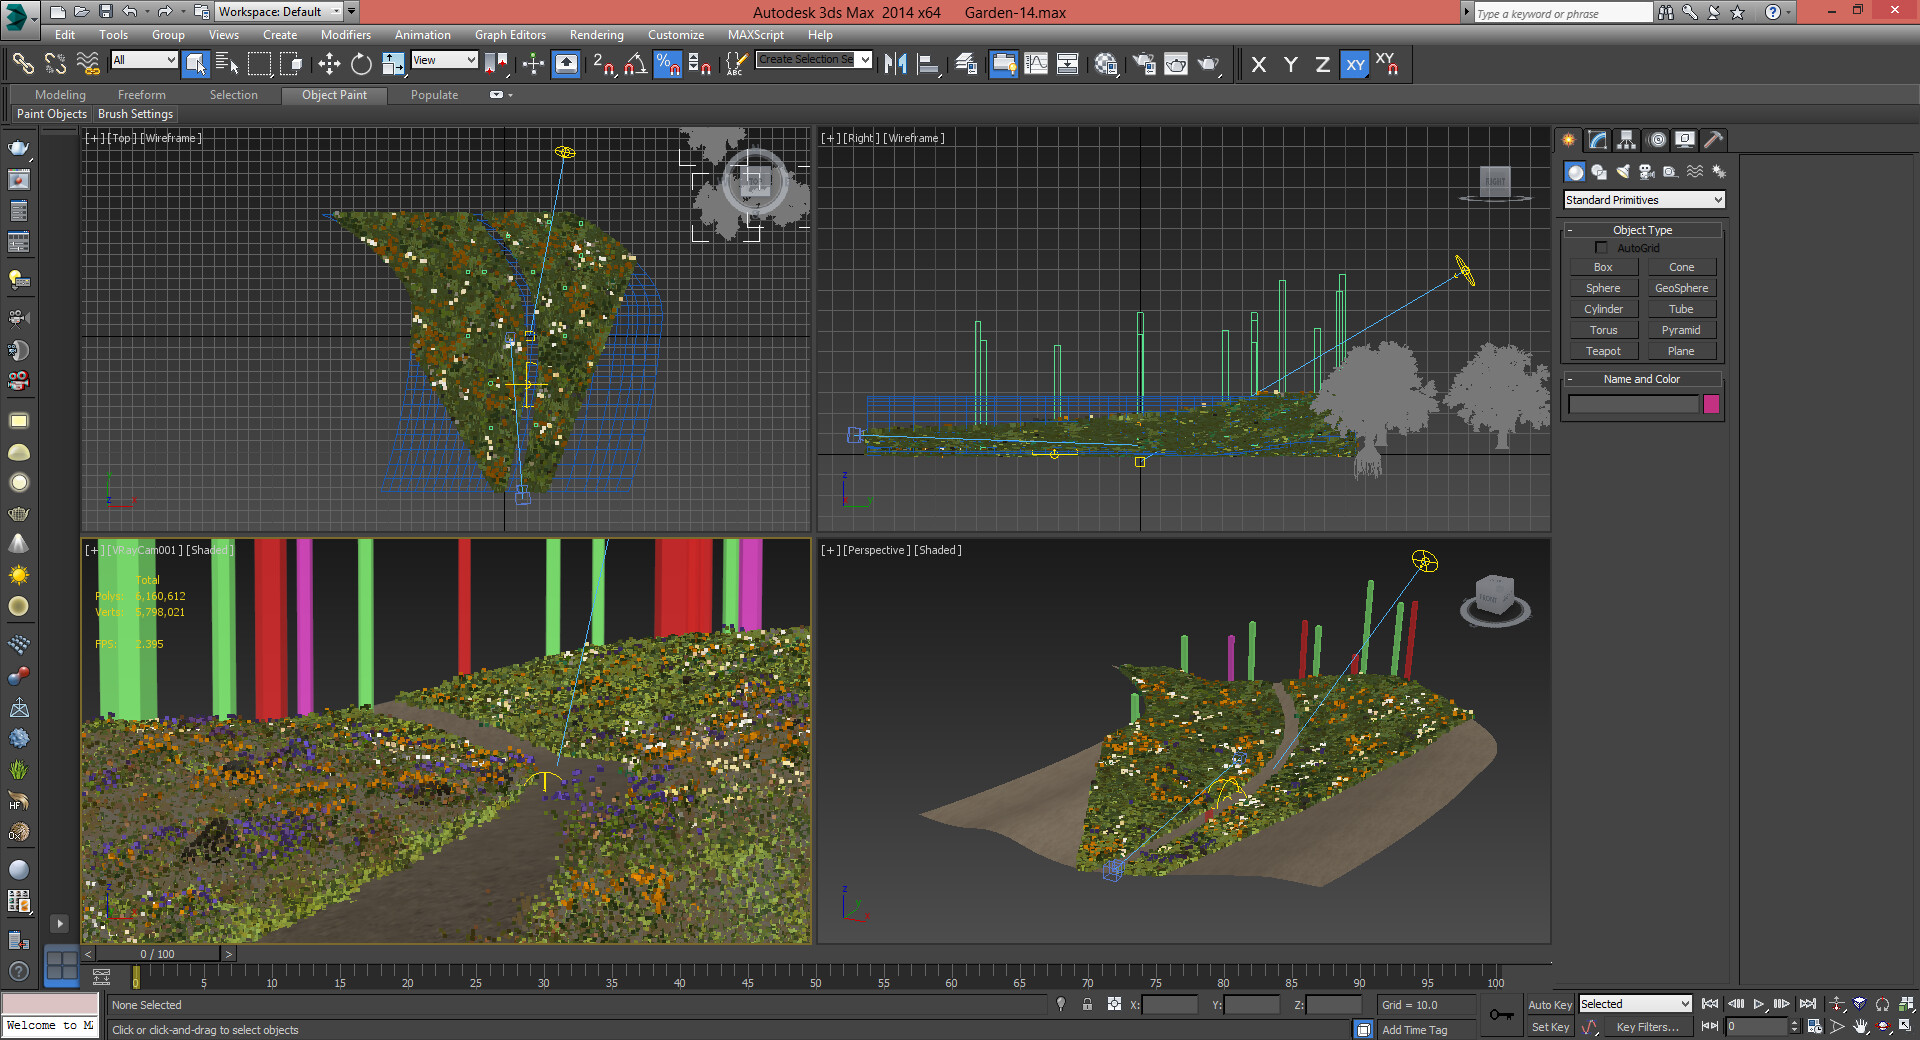1920x1040 pixels.
Task: Open the Mirror tool
Action: pyautogui.click(x=895, y=65)
